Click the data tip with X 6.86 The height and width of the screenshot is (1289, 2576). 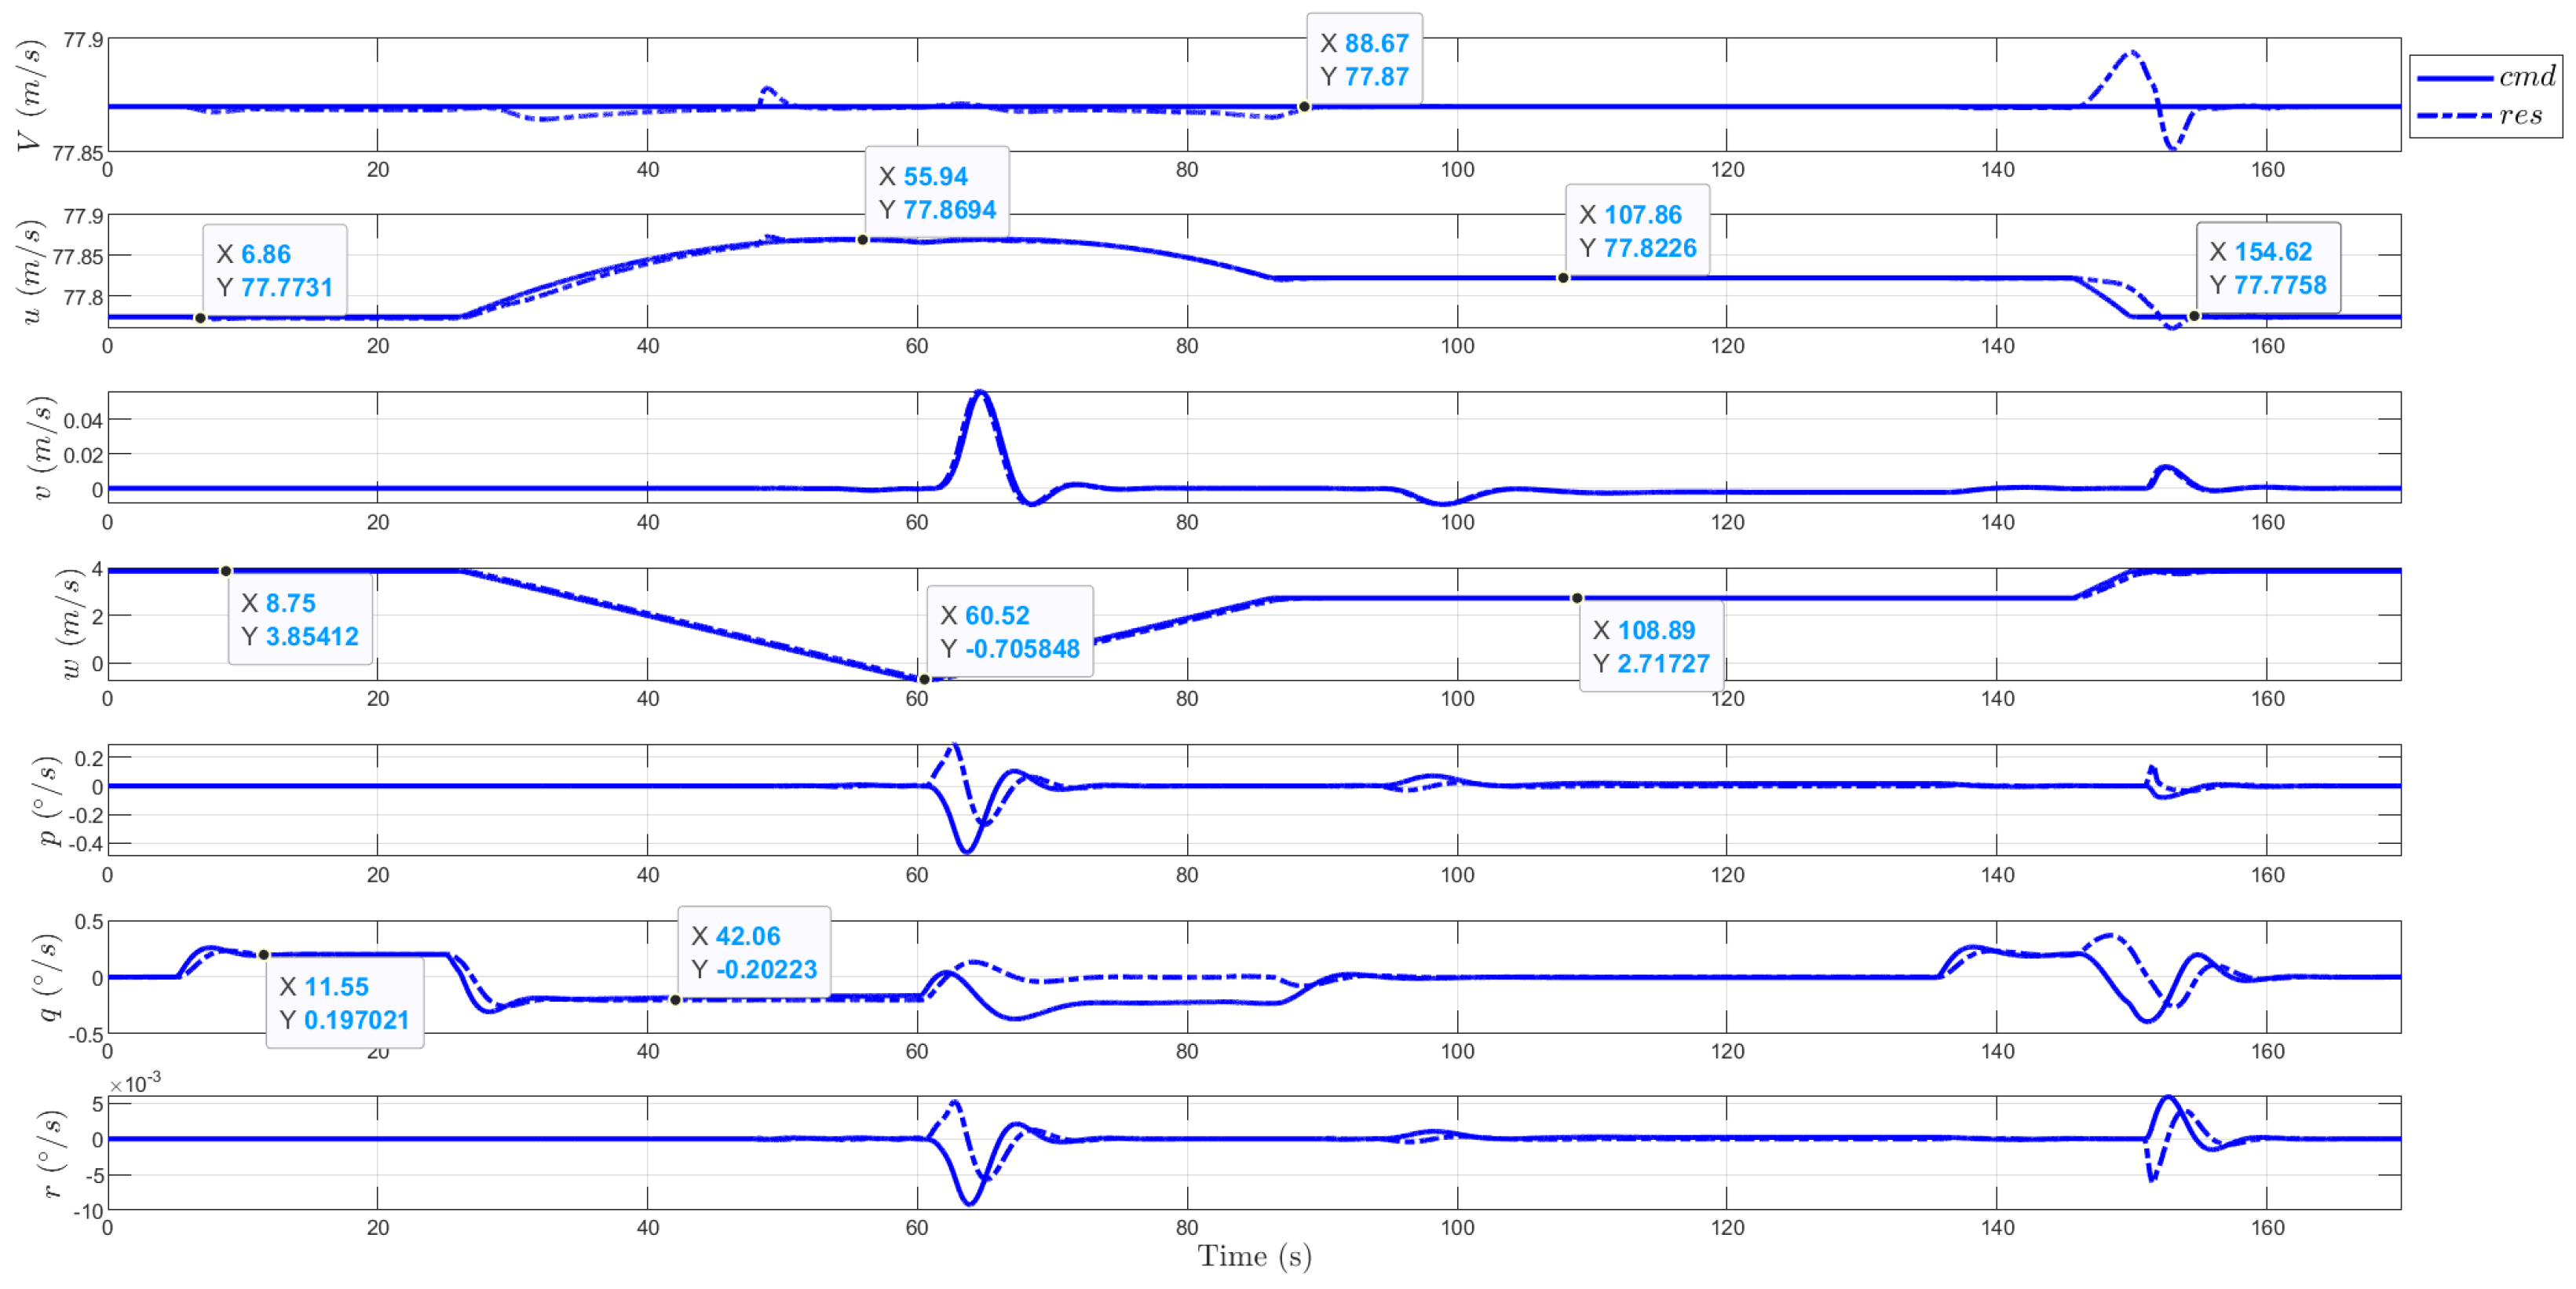[x=275, y=271]
